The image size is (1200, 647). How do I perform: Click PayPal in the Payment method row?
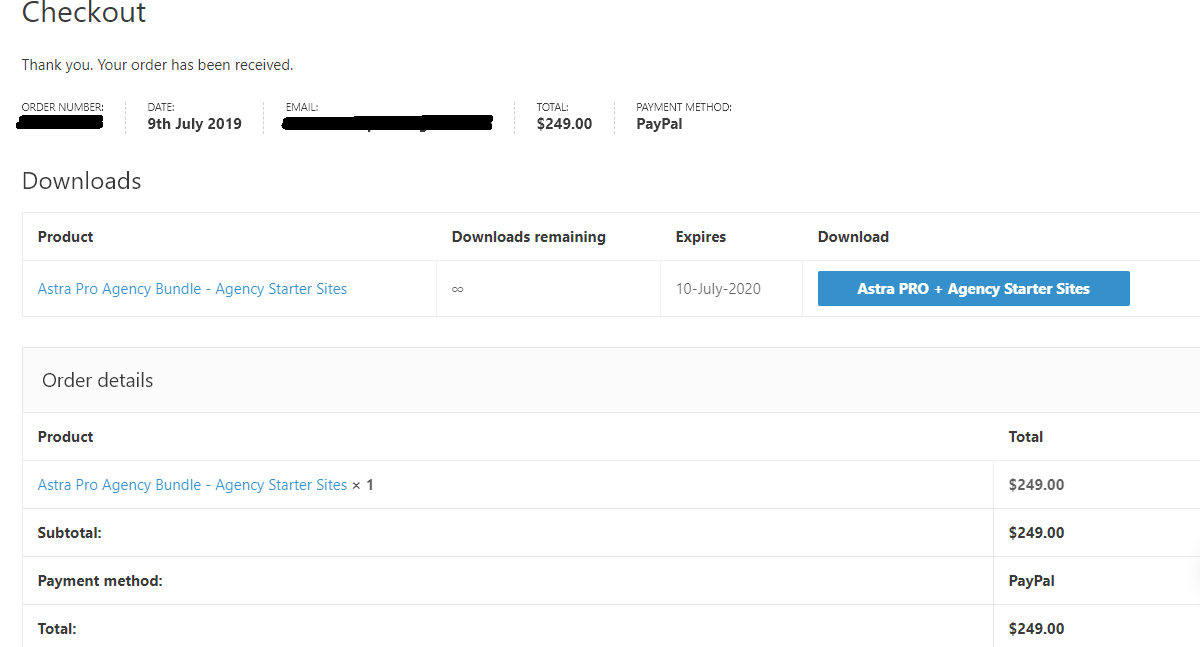click(1031, 581)
